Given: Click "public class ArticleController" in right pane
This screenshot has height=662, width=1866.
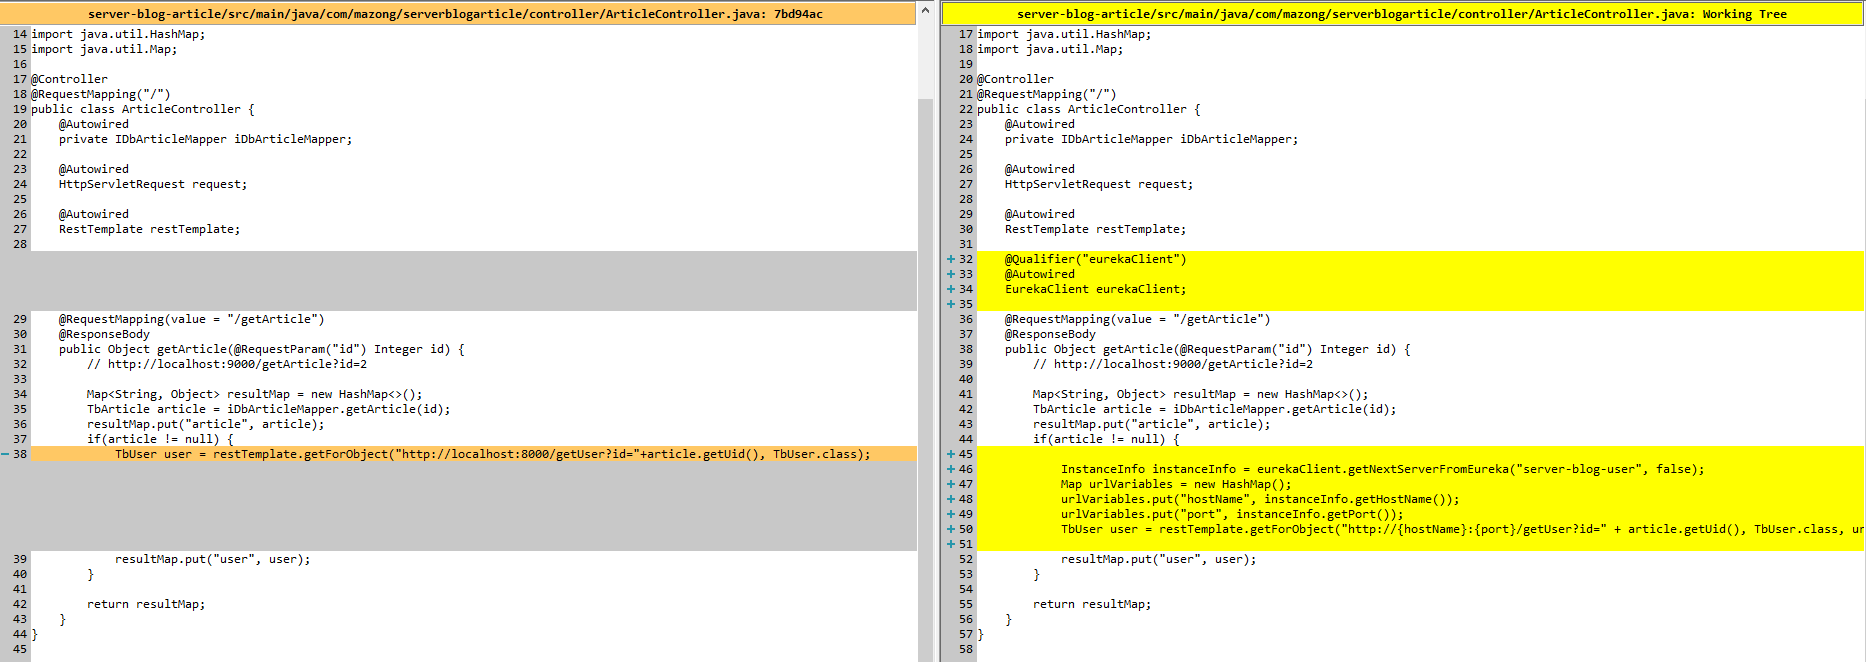Looking at the screenshot, I should click(x=1088, y=109).
